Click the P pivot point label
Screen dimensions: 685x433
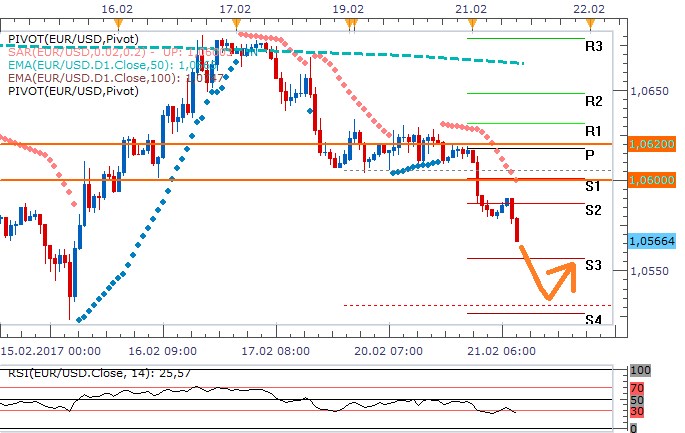tap(591, 156)
